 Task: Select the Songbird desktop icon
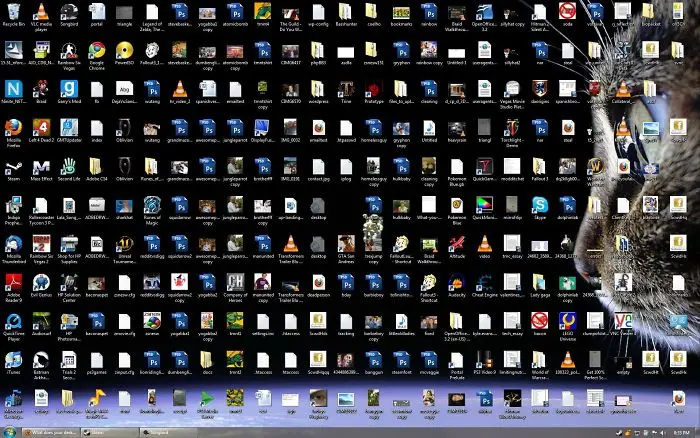coord(69,13)
